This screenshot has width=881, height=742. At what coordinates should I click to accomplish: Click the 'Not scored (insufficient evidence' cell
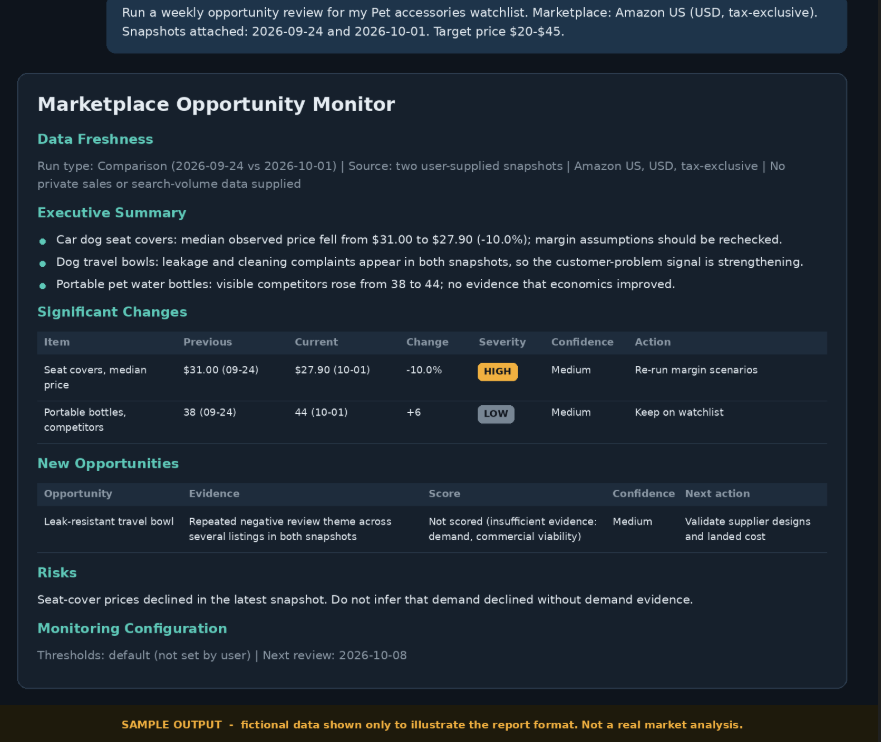pos(512,529)
